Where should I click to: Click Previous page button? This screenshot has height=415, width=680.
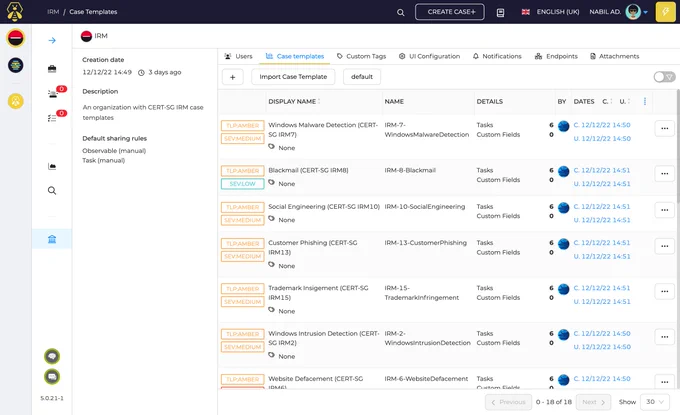(x=508, y=402)
